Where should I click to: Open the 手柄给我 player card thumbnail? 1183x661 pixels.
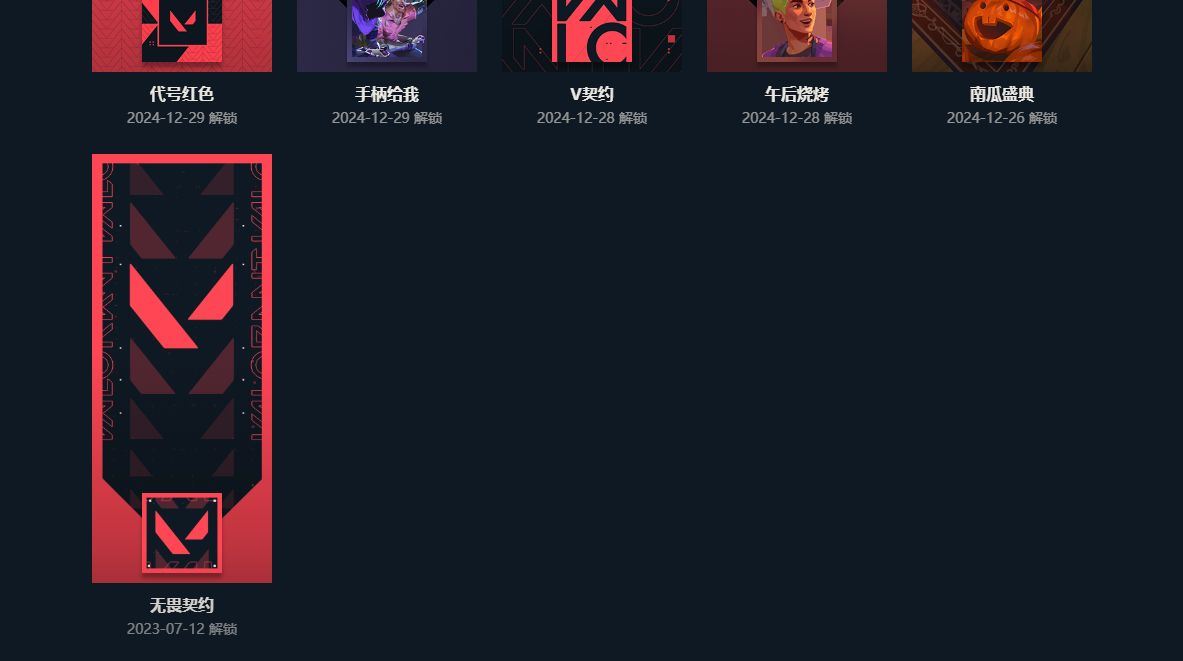tap(387, 35)
